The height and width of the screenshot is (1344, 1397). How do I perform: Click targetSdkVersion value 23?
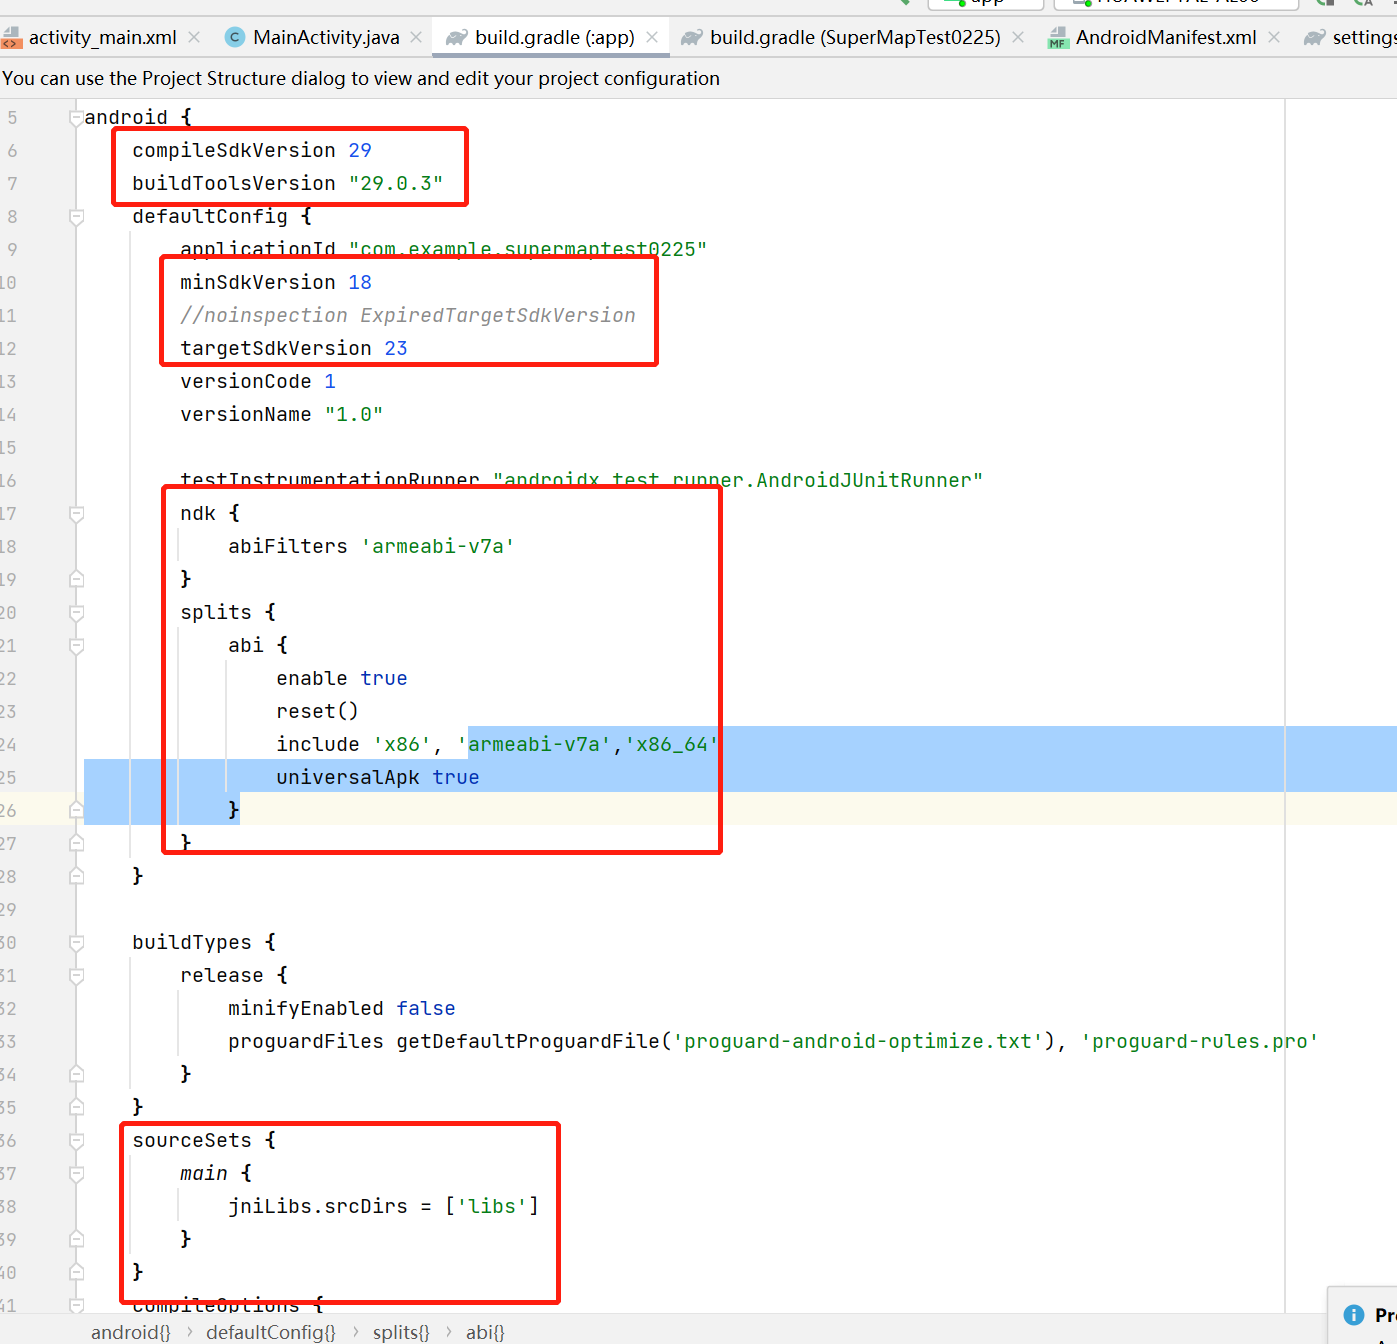396,348
